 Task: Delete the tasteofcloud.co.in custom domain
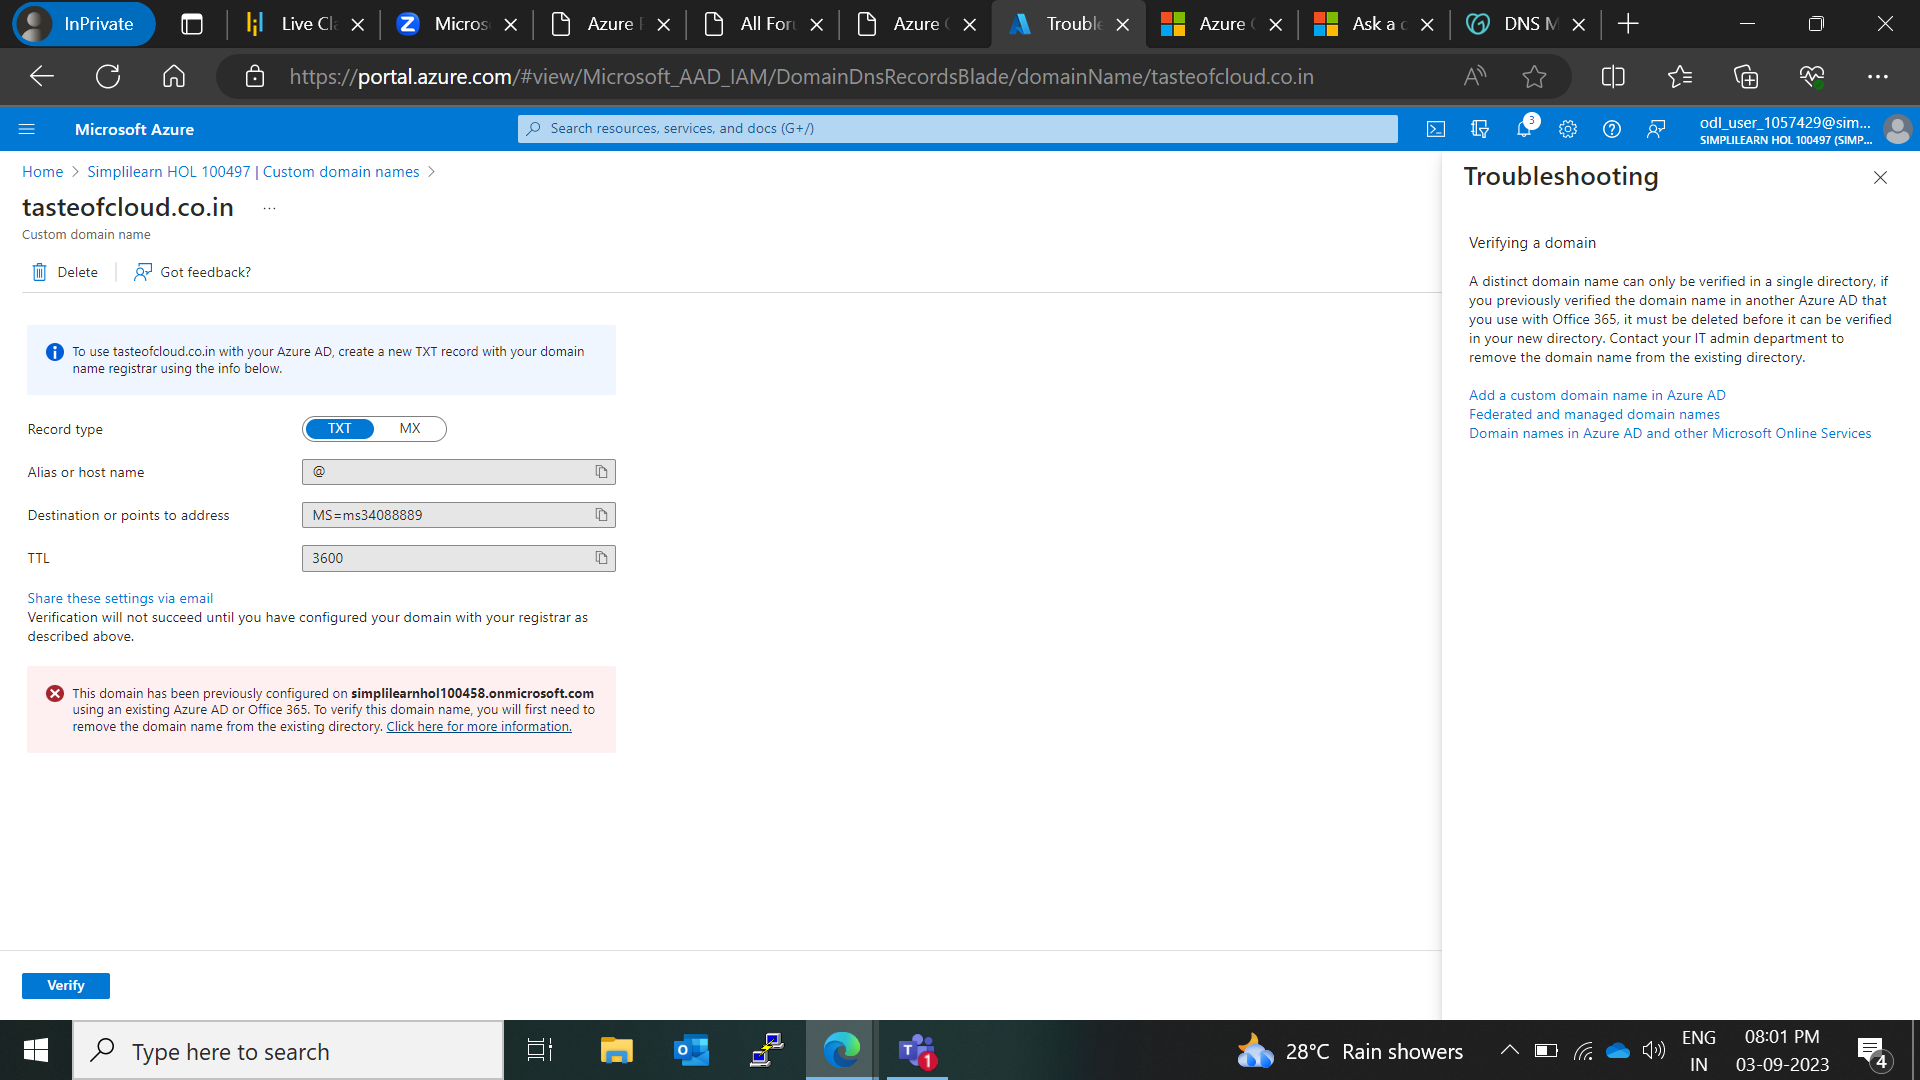(x=64, y=271)
